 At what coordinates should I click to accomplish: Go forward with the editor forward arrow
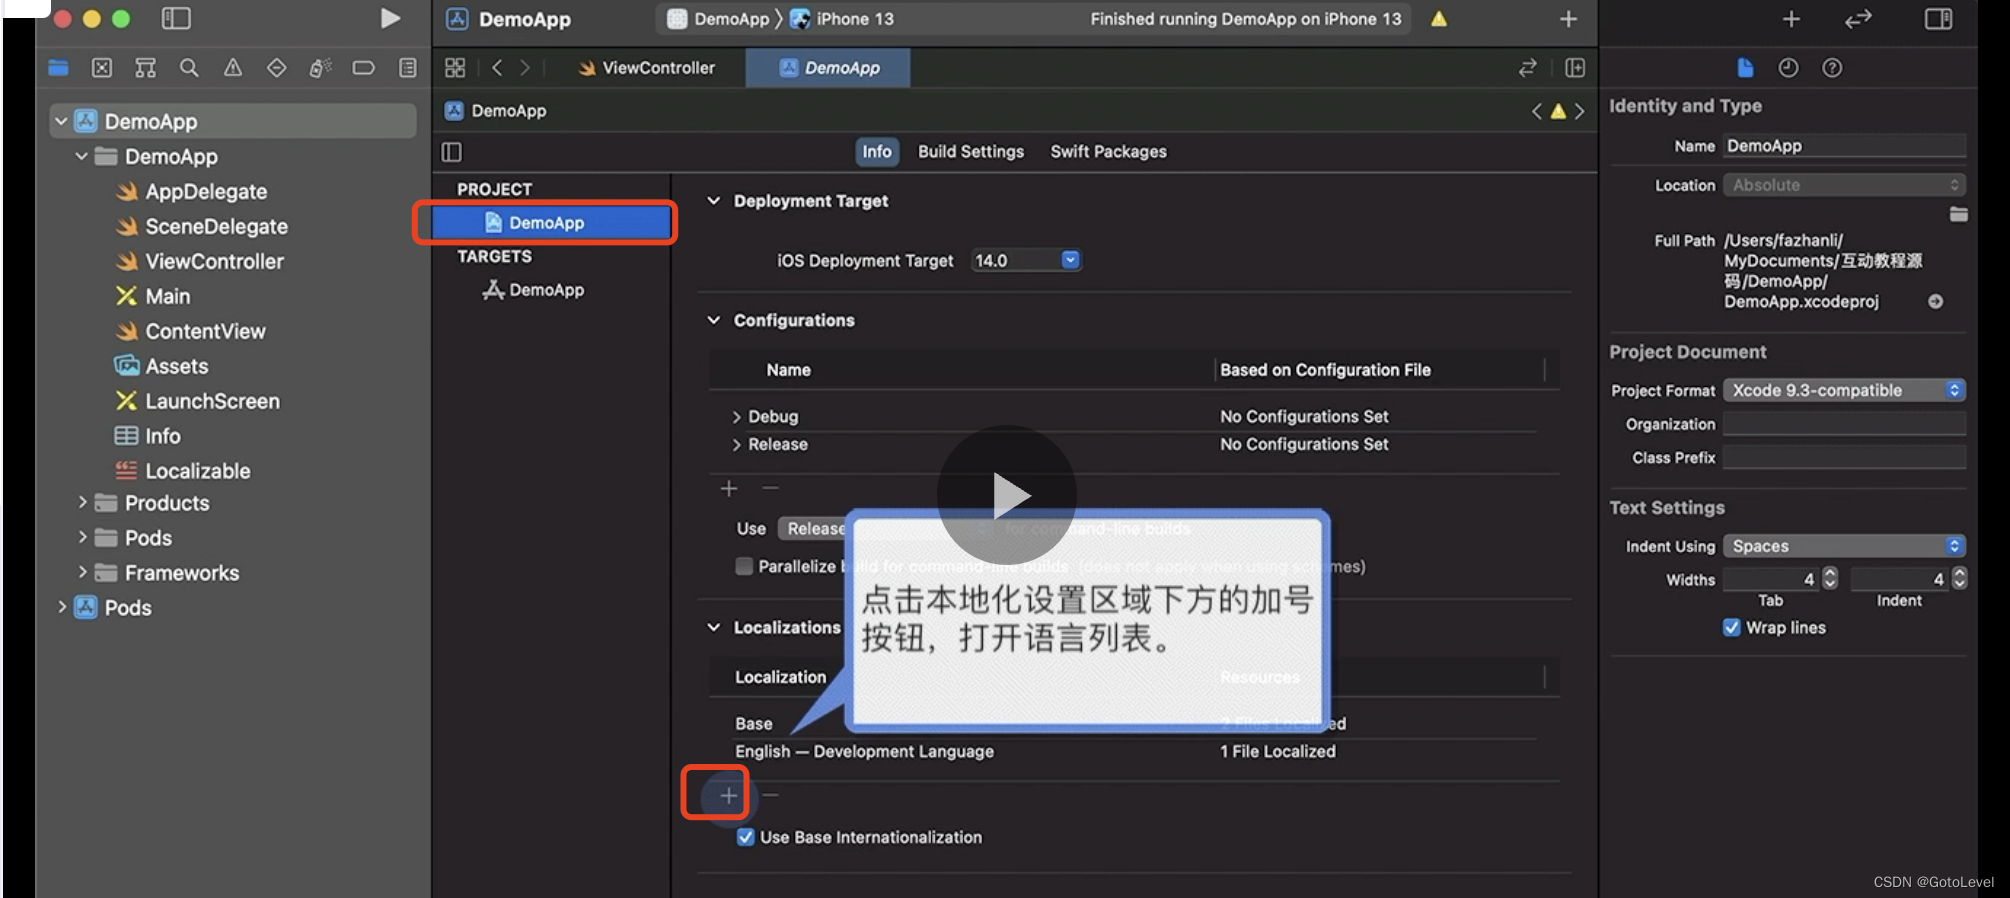click(x=525, y=68)
